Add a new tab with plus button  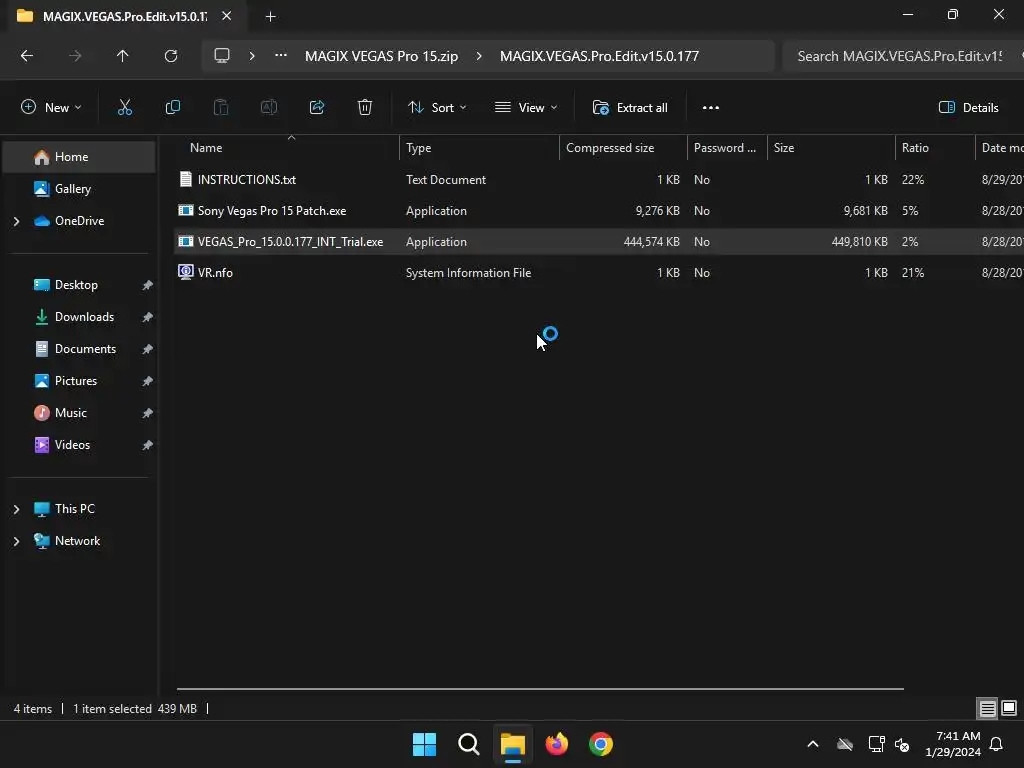(270, 16)
